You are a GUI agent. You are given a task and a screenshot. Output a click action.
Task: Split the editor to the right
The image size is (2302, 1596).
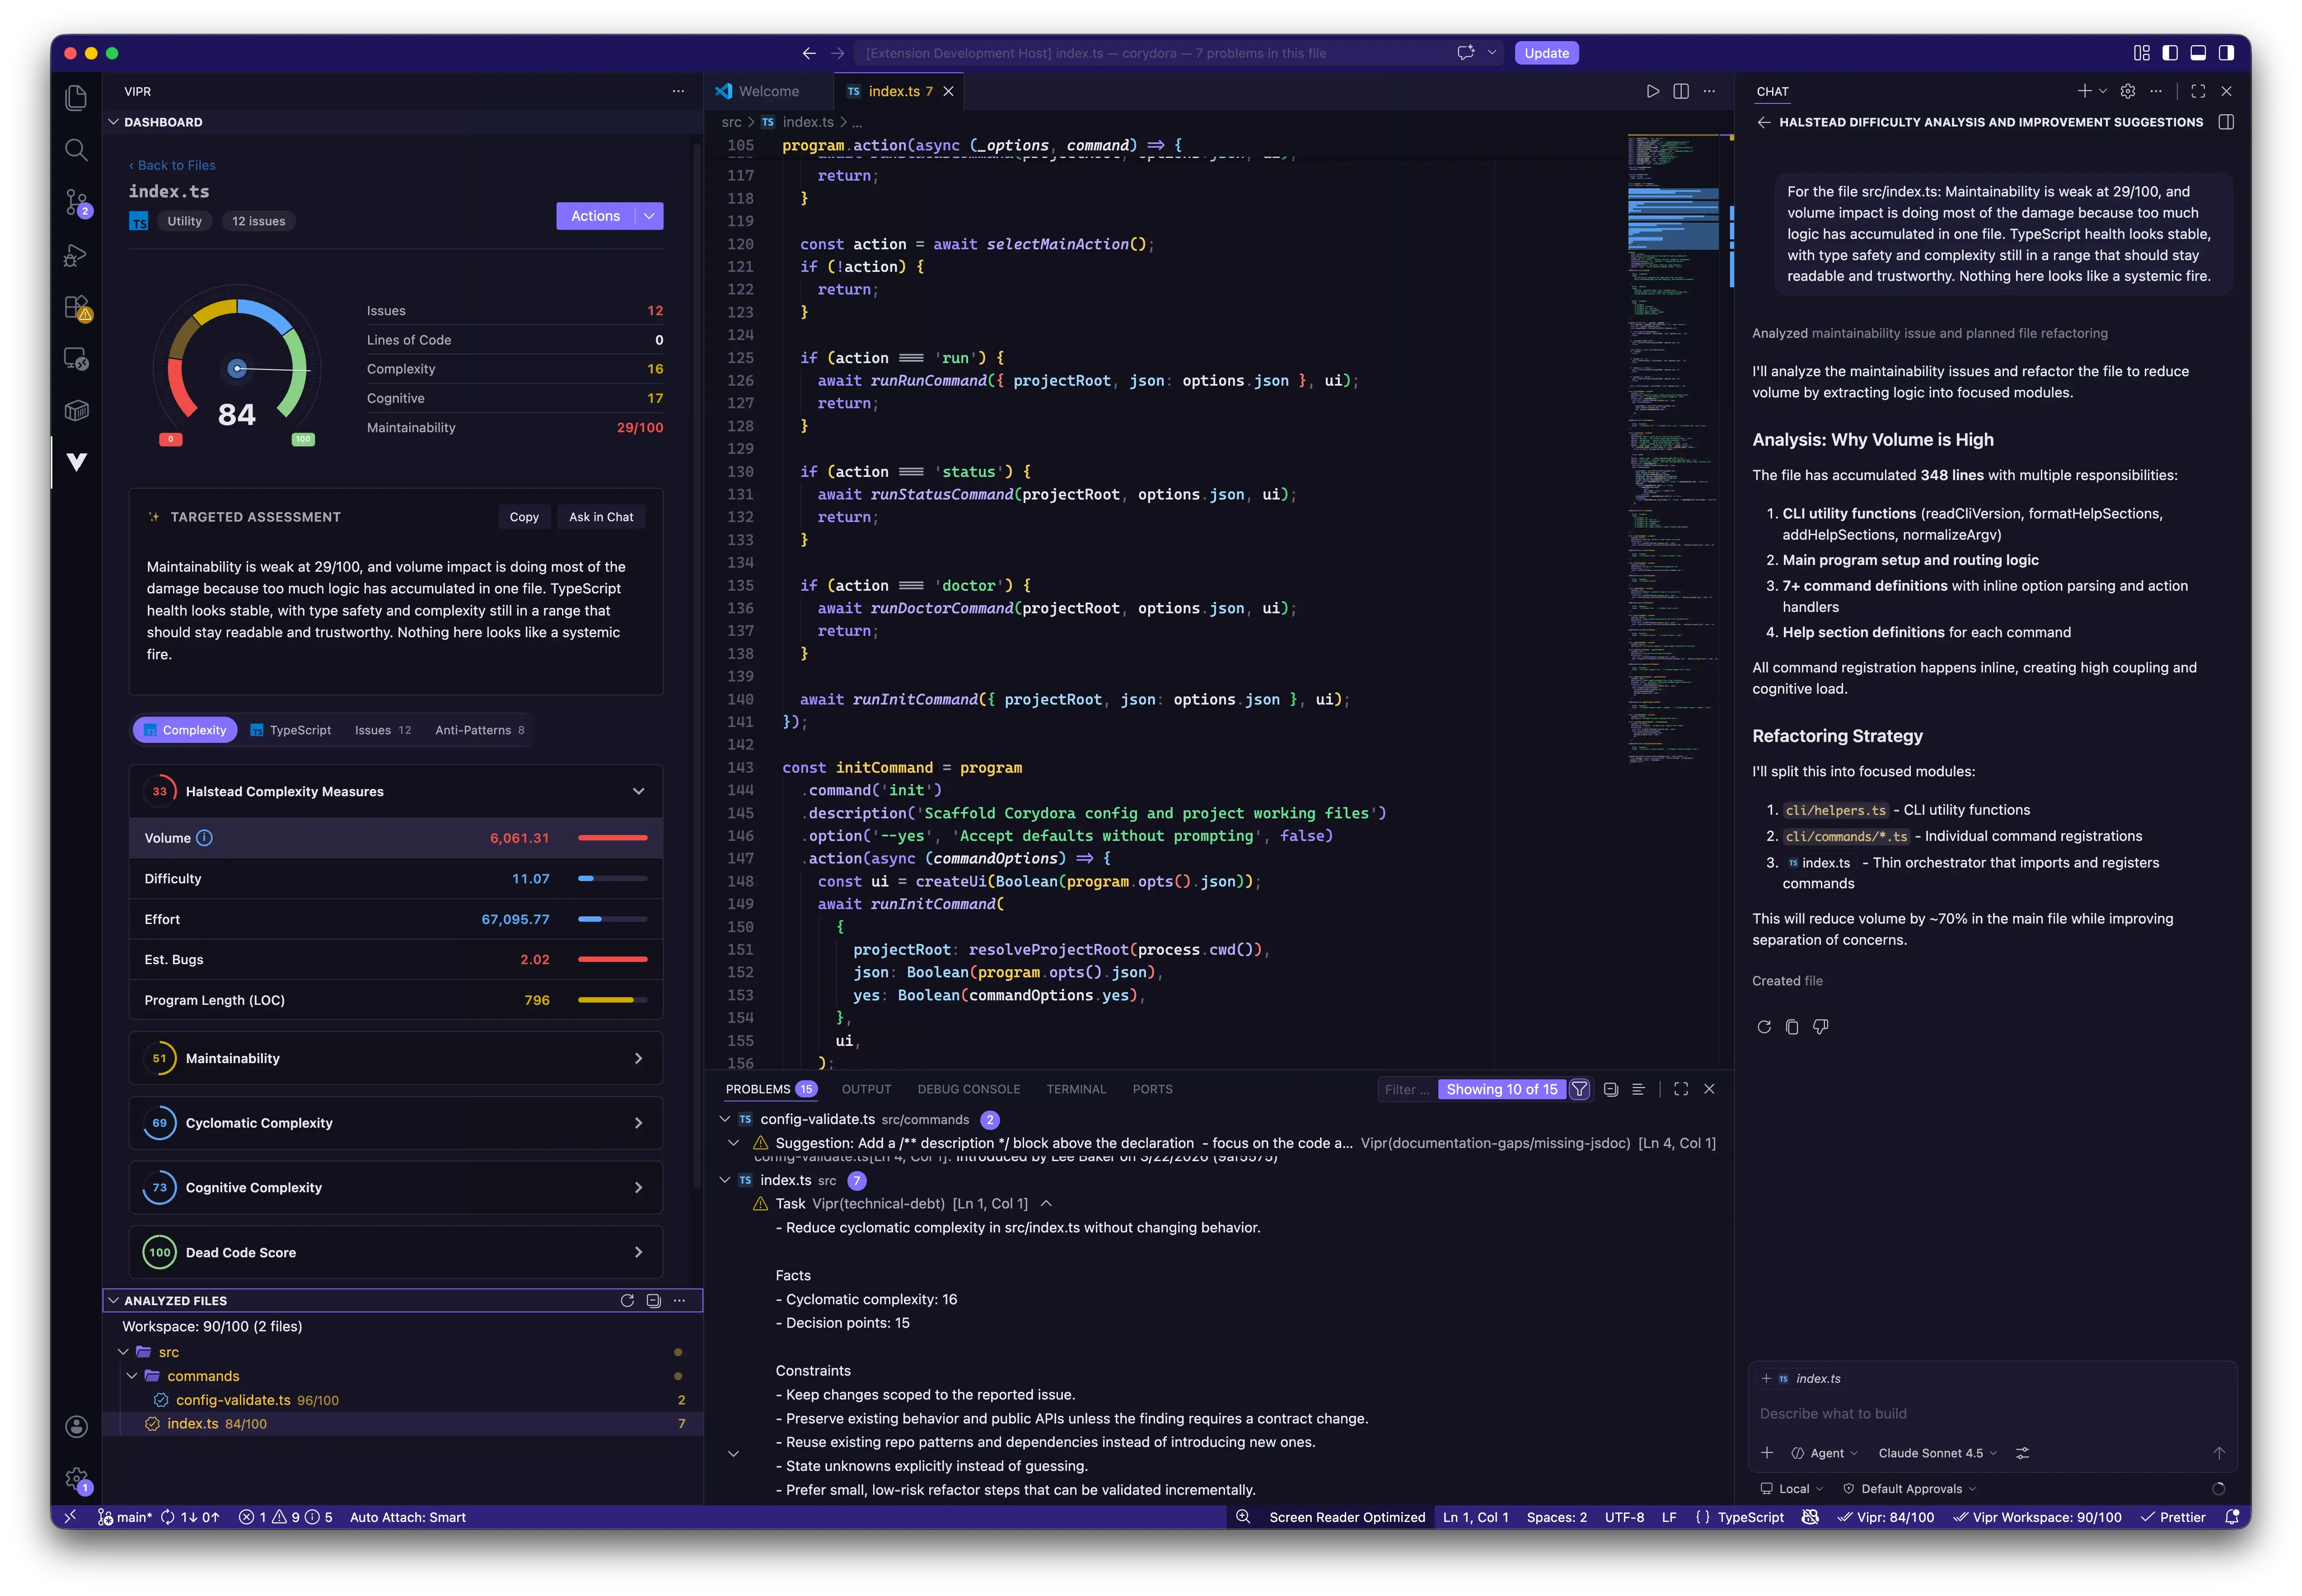[1681, 91]
